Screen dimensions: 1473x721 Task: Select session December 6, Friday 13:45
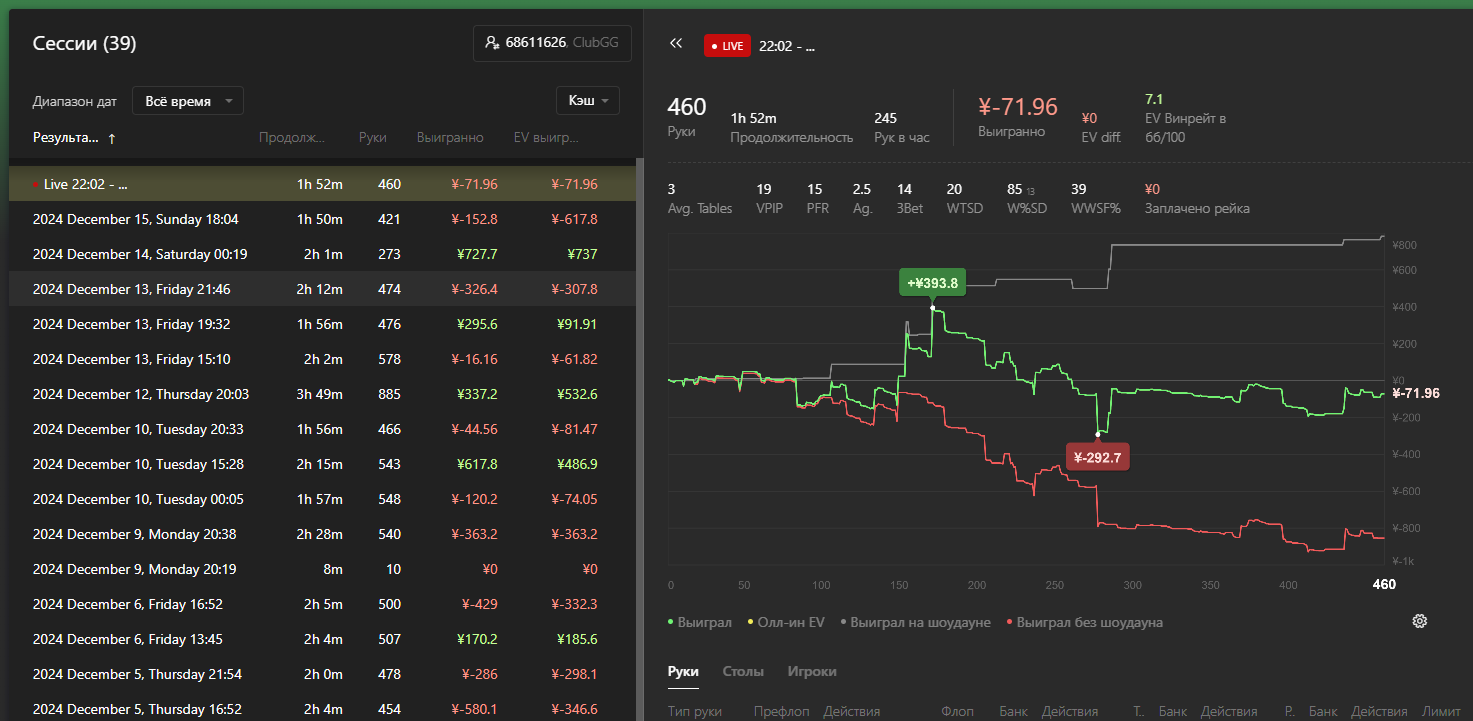point(322,639)
